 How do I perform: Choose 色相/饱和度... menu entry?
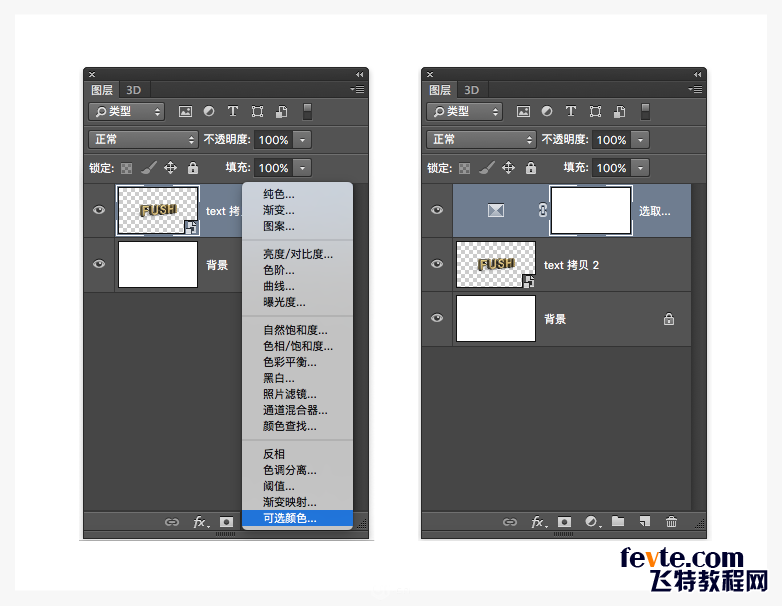pos(297,346)
